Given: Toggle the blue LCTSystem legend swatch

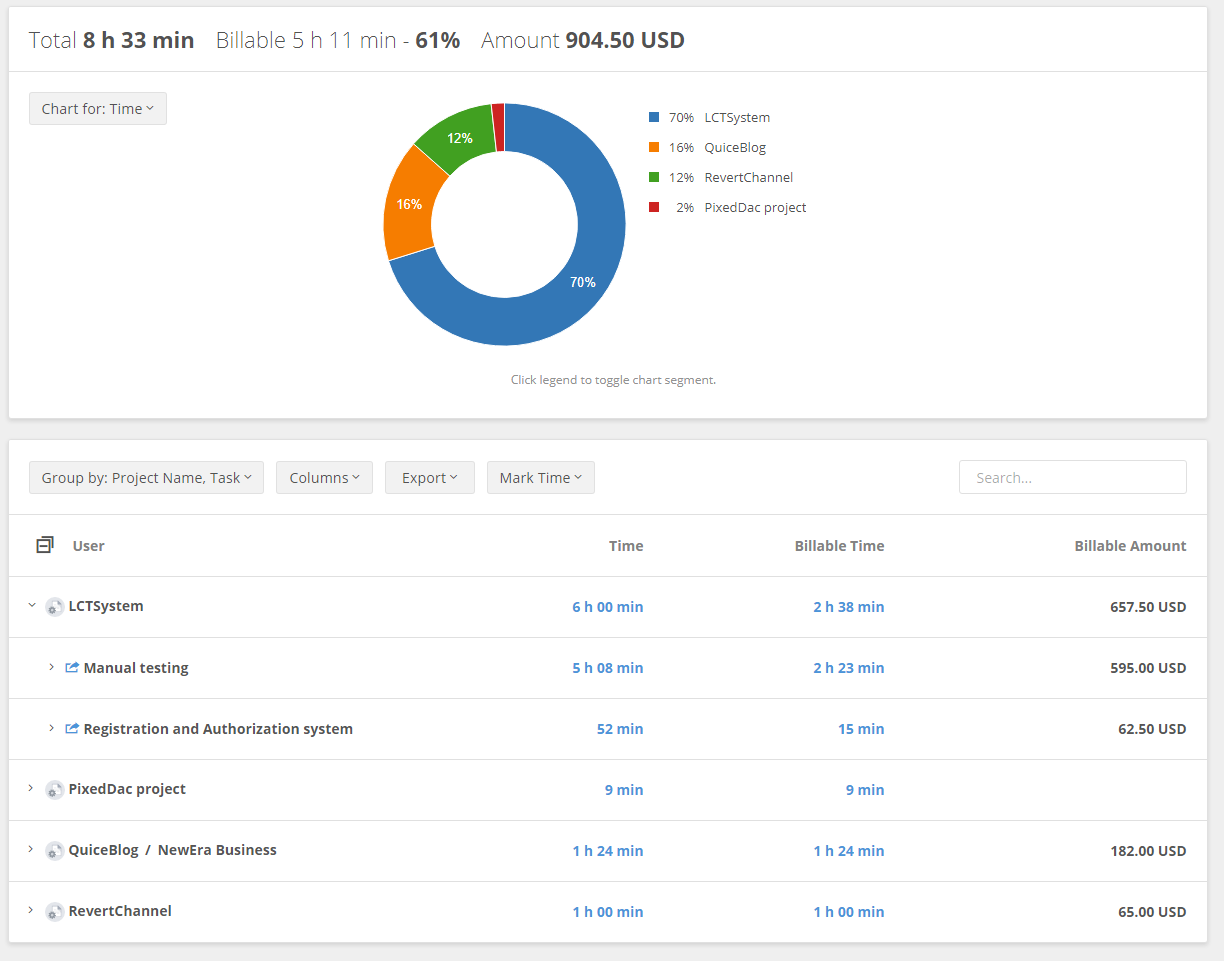Looking at the screenshot, I should point(654,117).
